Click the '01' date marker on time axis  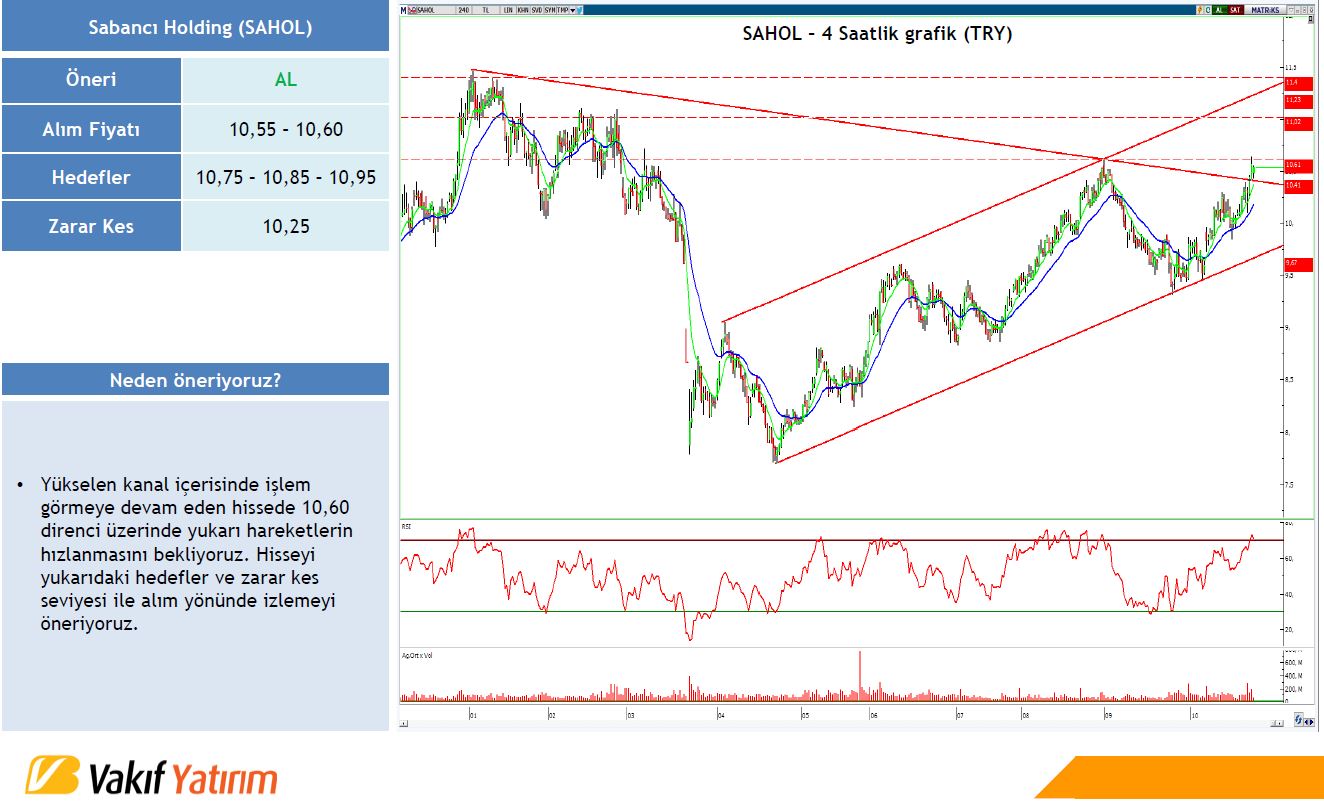click(472, 715)
